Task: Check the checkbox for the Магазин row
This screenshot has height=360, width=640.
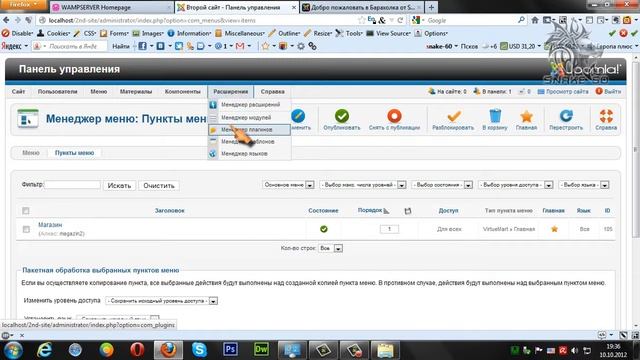Action: [26, 229]
